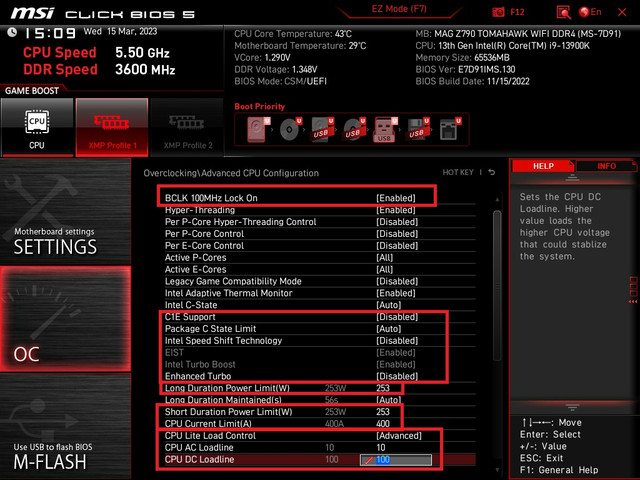Open Long Duration Maintained(s) [Auto] options
The image size is (640, 480).
click(x=388, y=400)
